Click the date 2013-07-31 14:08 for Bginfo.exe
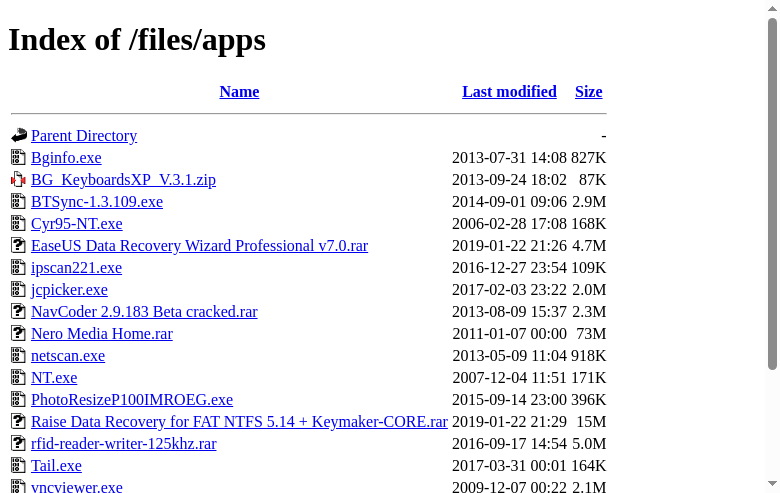780x493 pixels. pyautogui.click(x=509, y=158)
